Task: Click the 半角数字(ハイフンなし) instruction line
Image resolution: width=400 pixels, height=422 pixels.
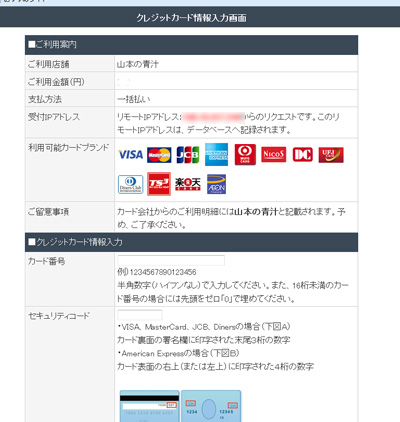Action: click(x=233, y=292)
